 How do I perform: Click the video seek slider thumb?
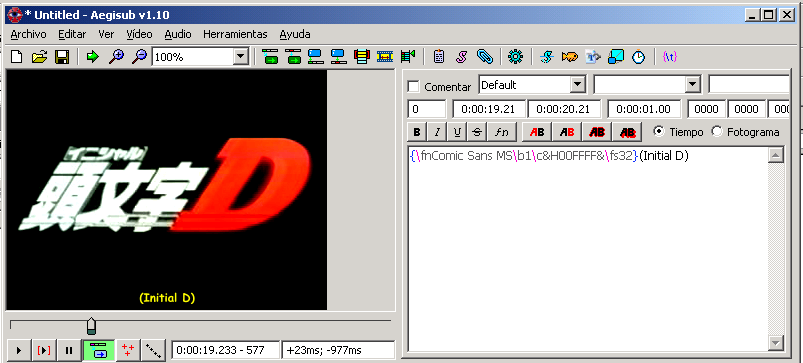tap(91, 326)
